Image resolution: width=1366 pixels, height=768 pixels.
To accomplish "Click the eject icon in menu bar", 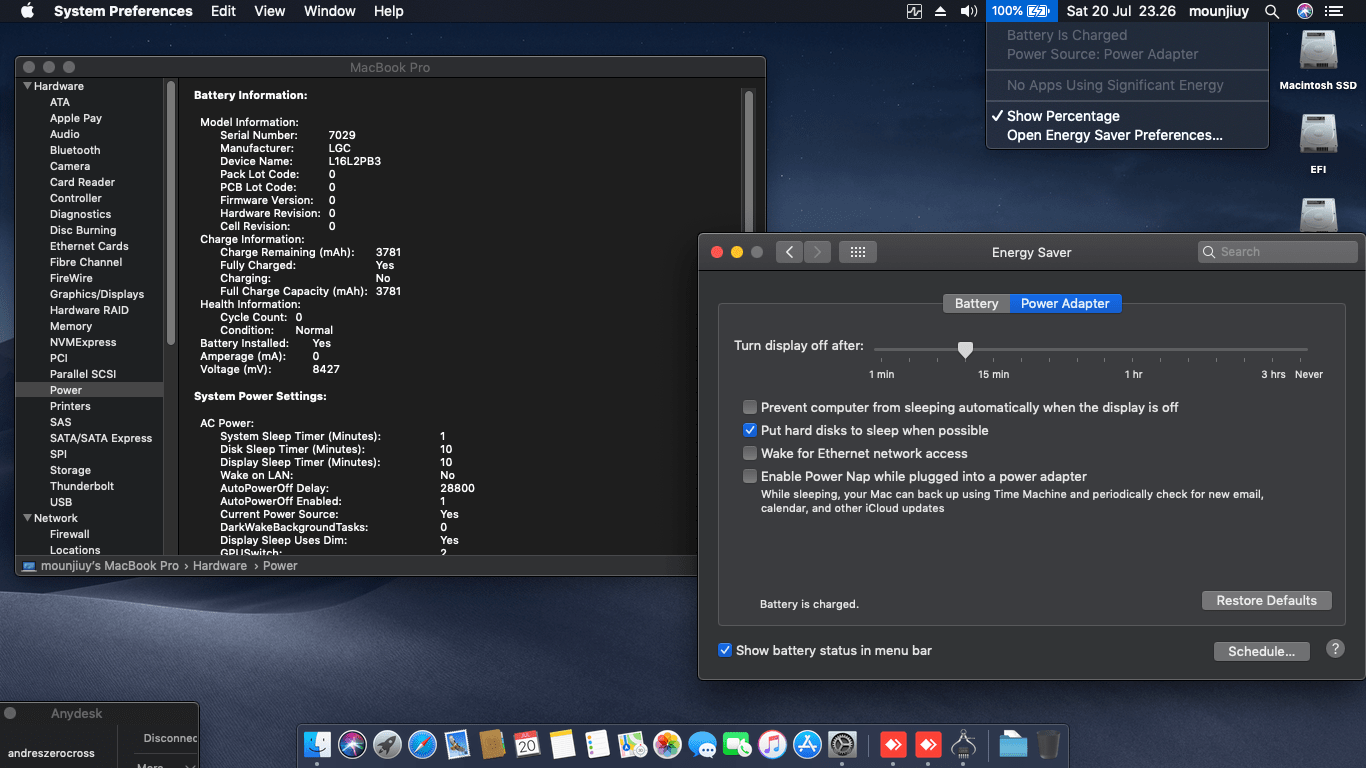I will point(940,11).
